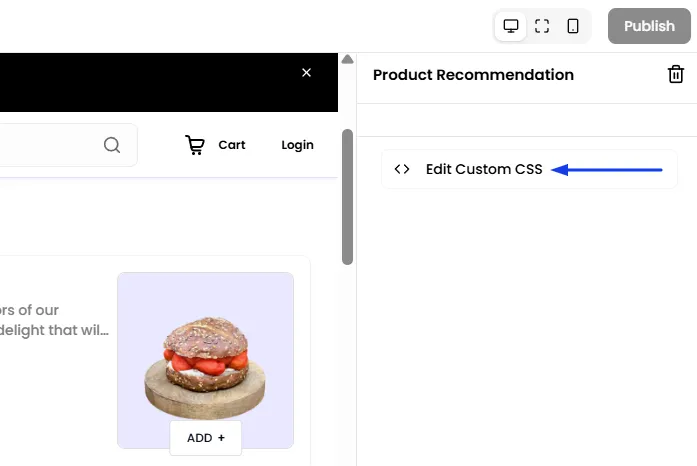Screen dimensions: 697x466
Task: Switch to desktop preview mode
Action: tap(510, 26)
